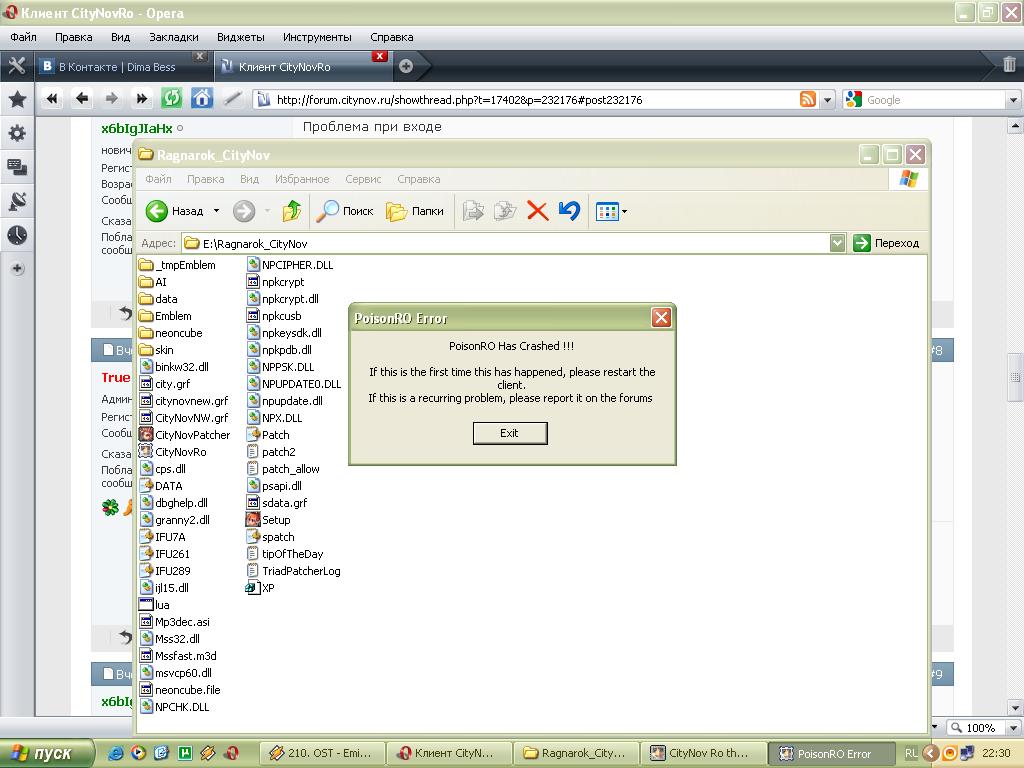The width and height of the screenshot is (1024, 768).
Task: Click Explorer delete red X icon
Action: 537,211
